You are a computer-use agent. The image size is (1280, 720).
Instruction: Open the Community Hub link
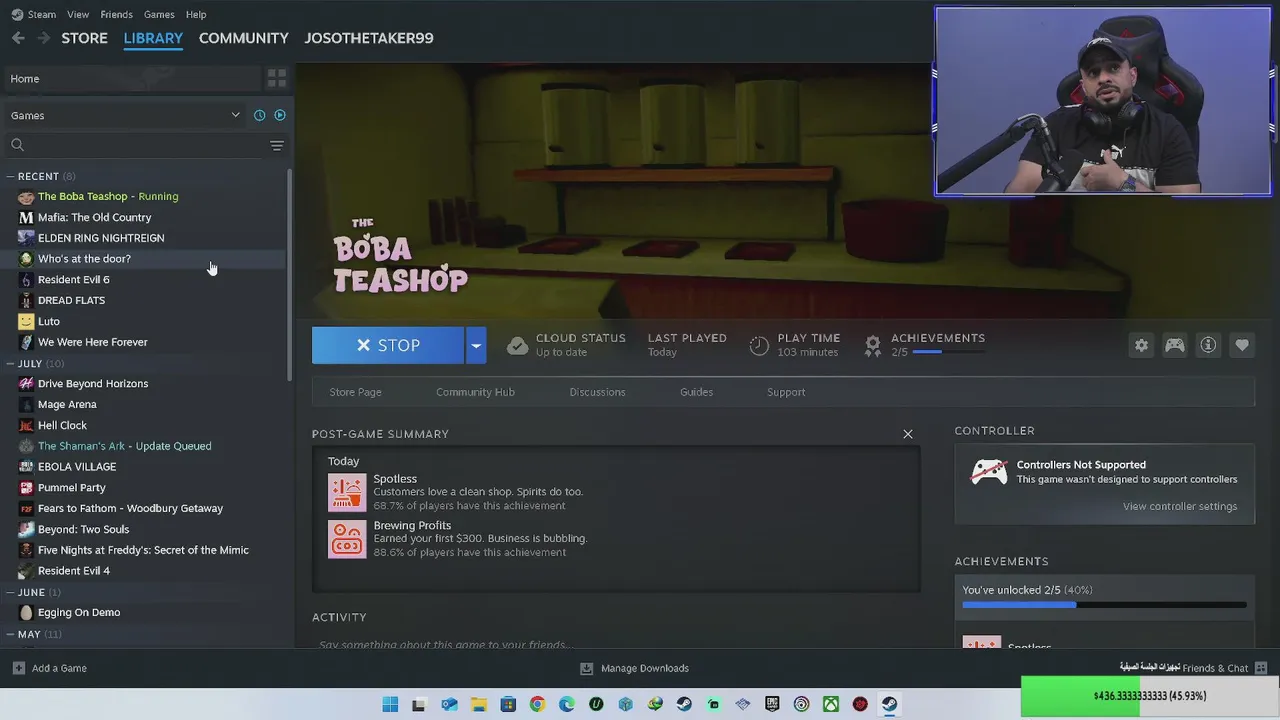[475, 392]
